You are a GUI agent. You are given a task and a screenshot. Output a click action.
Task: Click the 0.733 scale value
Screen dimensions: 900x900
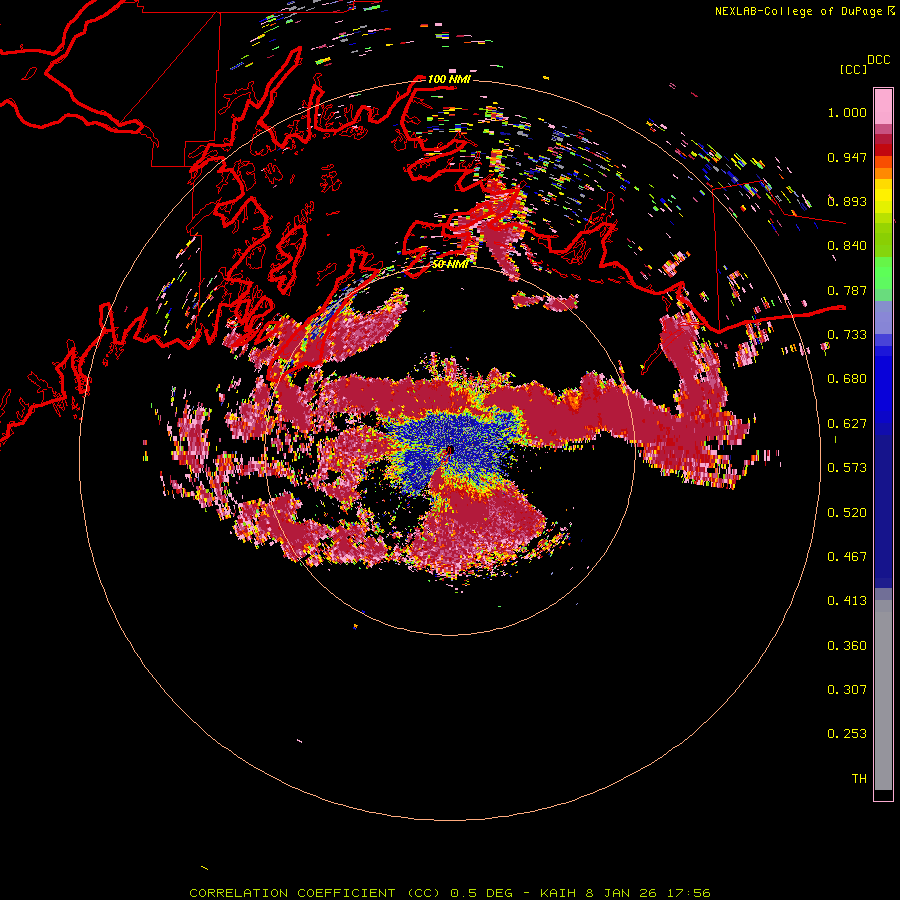click(847, 335)
